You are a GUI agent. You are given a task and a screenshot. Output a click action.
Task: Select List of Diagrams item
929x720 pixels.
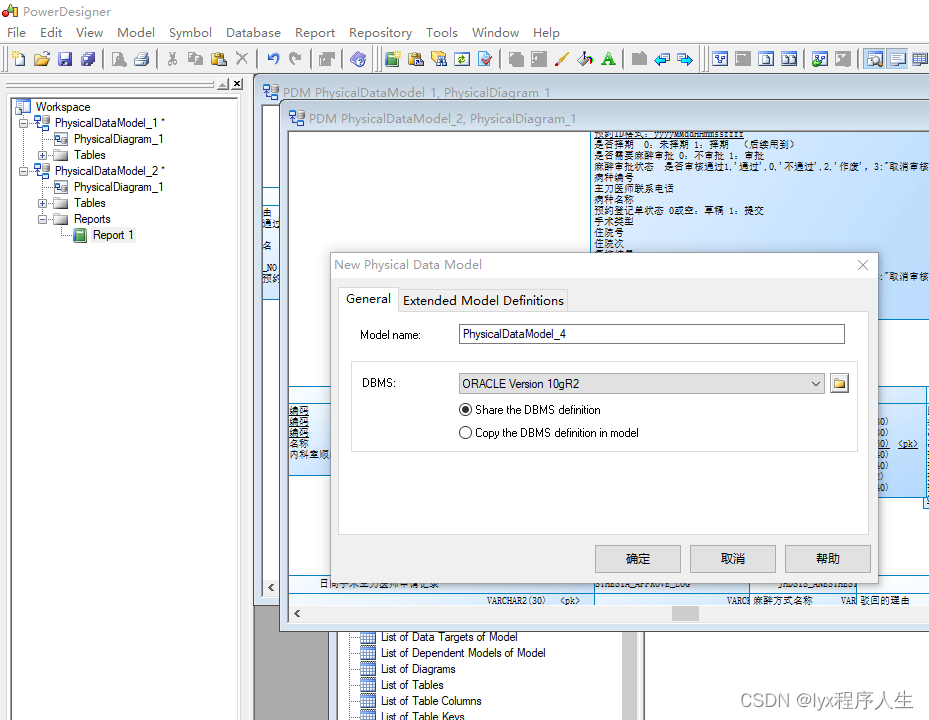(418, 669)
